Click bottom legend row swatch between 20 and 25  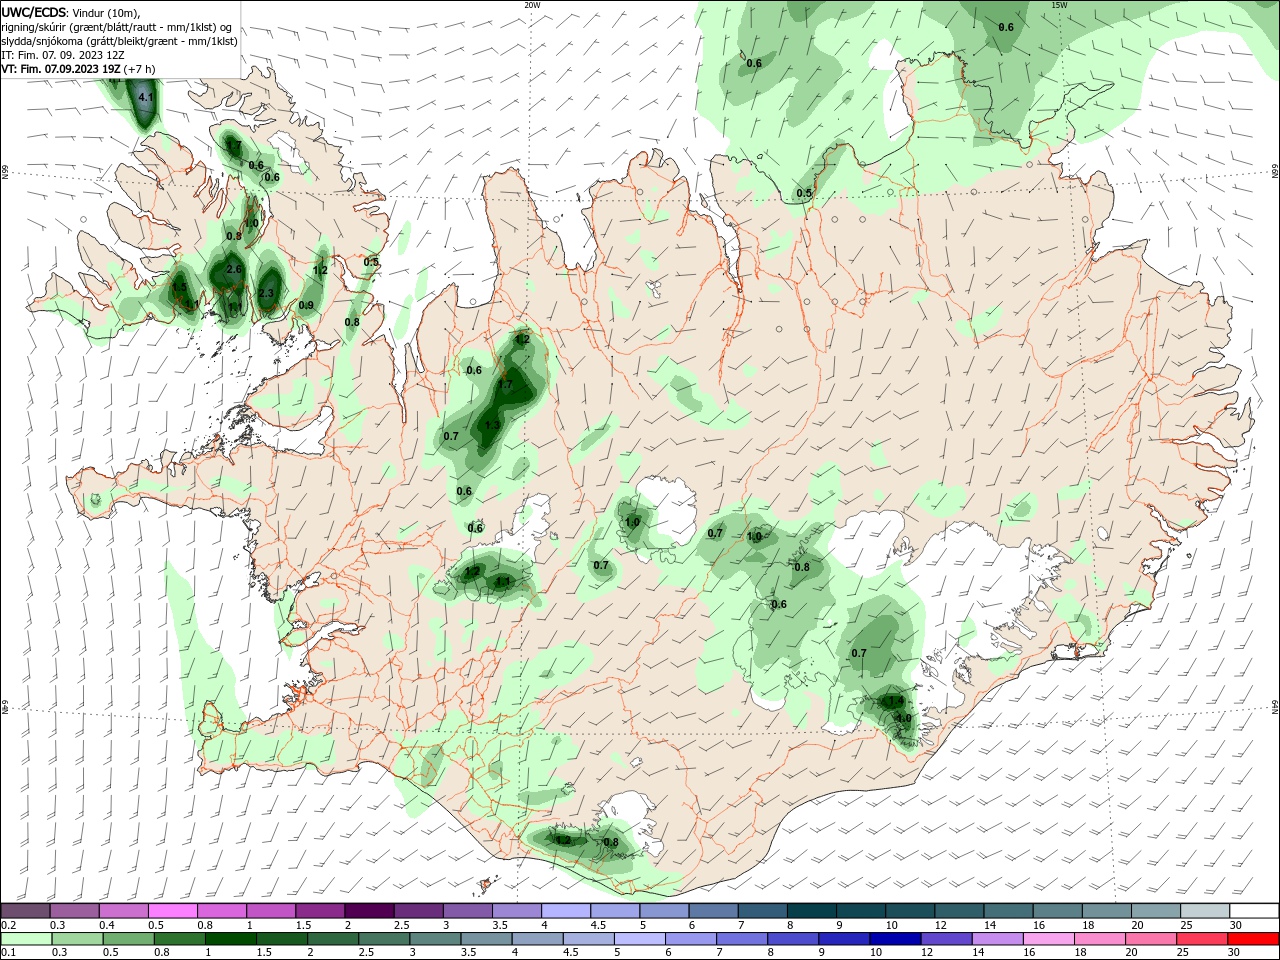click(x=1153, y=939)
